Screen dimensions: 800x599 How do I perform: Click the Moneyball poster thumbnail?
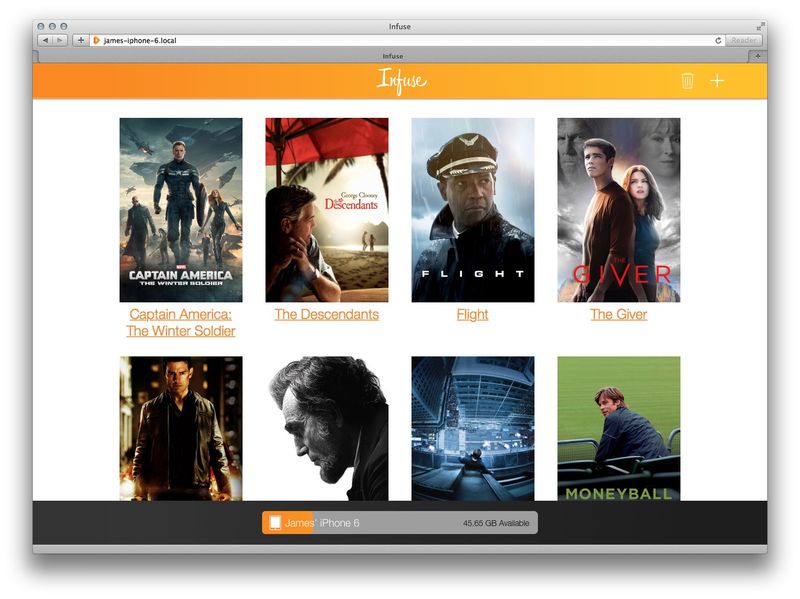pos(619,428)
